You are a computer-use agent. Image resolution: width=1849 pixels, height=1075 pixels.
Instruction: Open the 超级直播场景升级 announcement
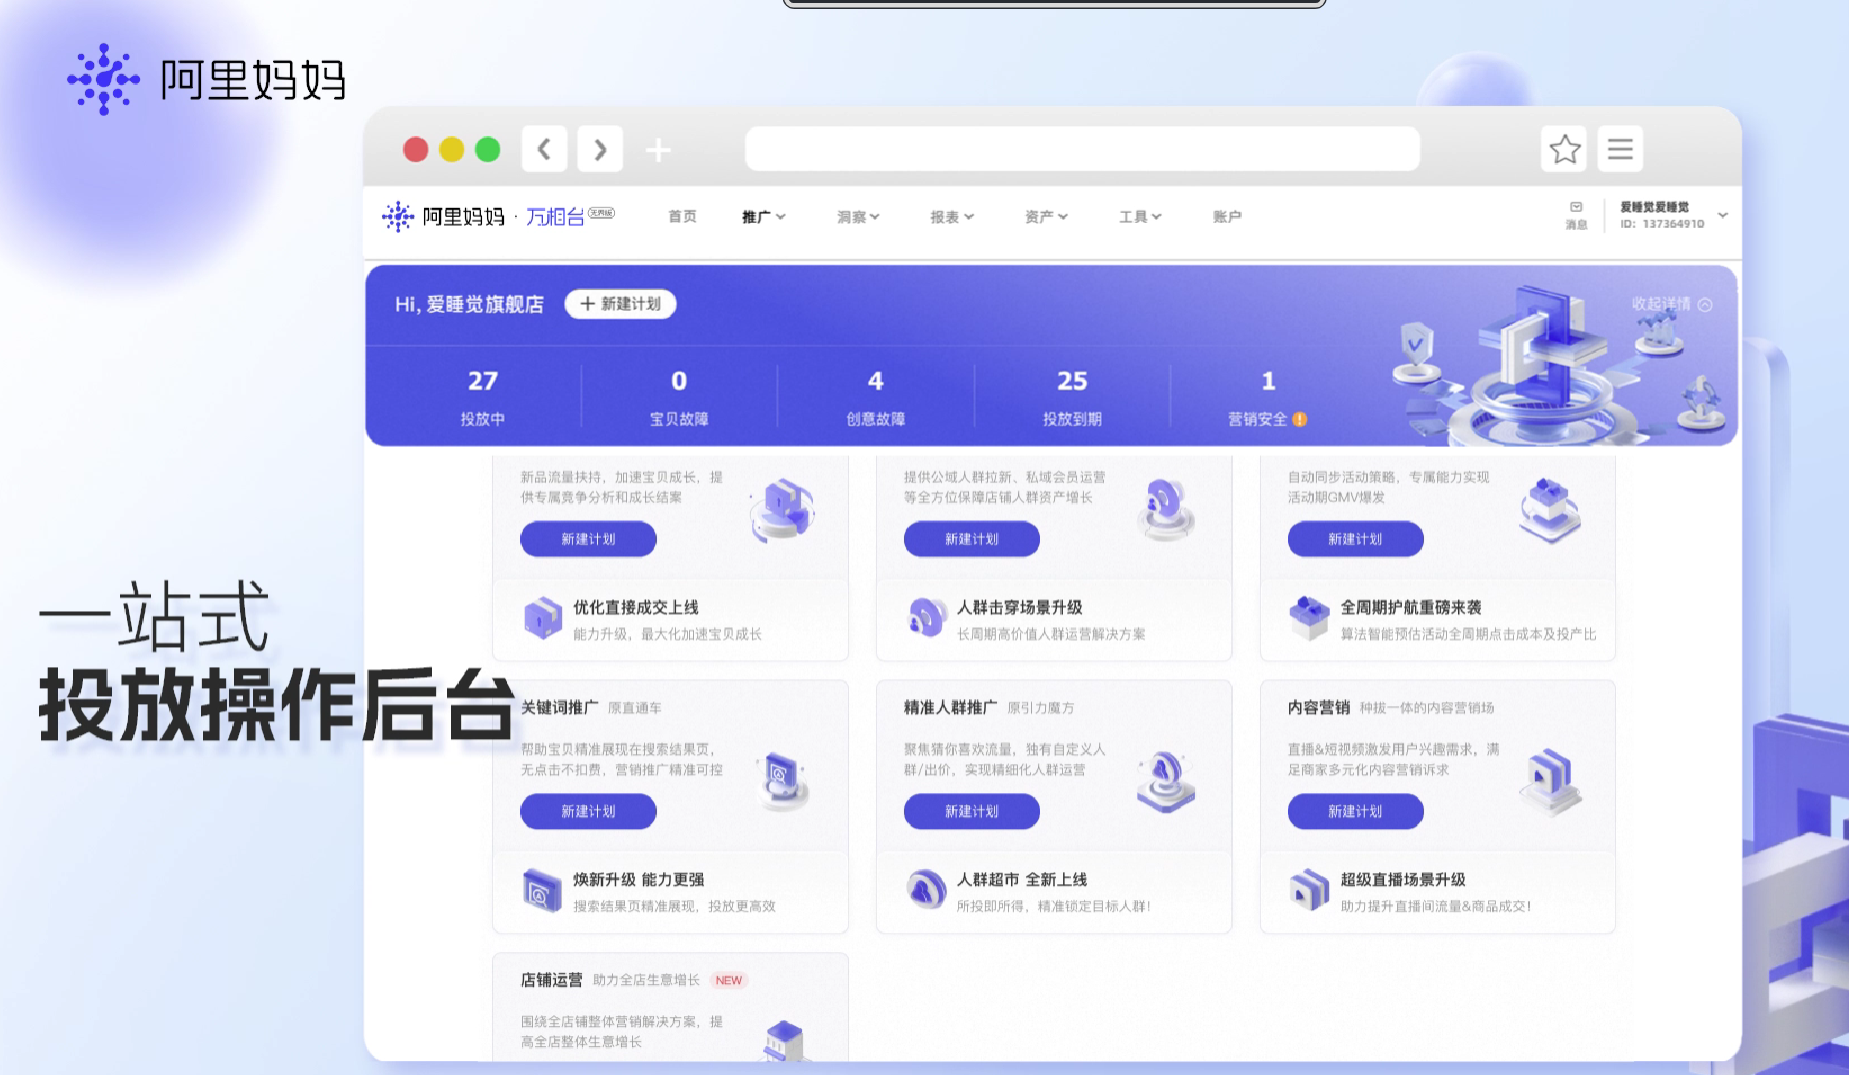coord(1438,892)
